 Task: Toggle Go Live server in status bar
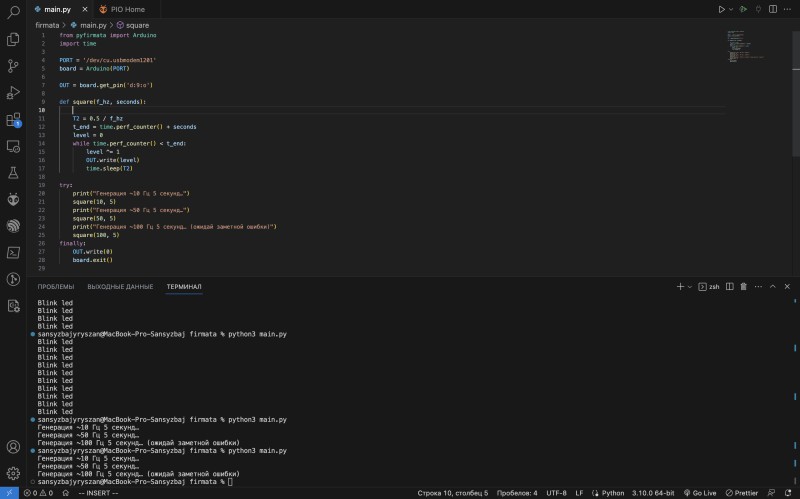pos(701,493)
